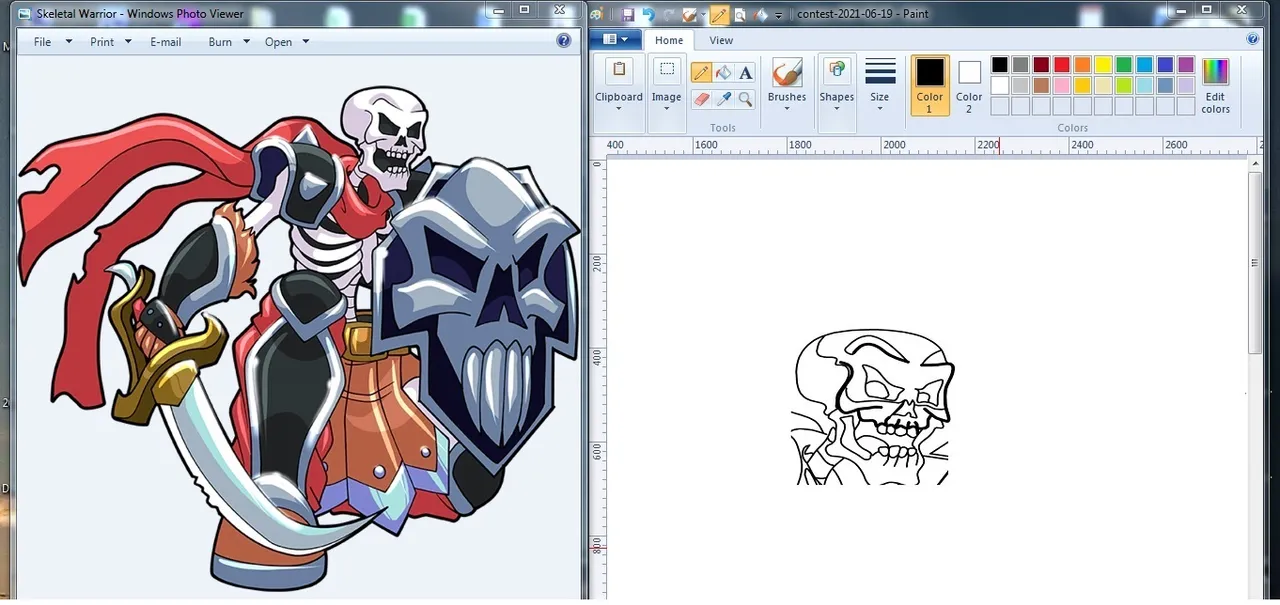The image size is (1280, 605).
Task: Click Skeletal Warrior image in Photo Viewer
Action: (x=298, y=338)
